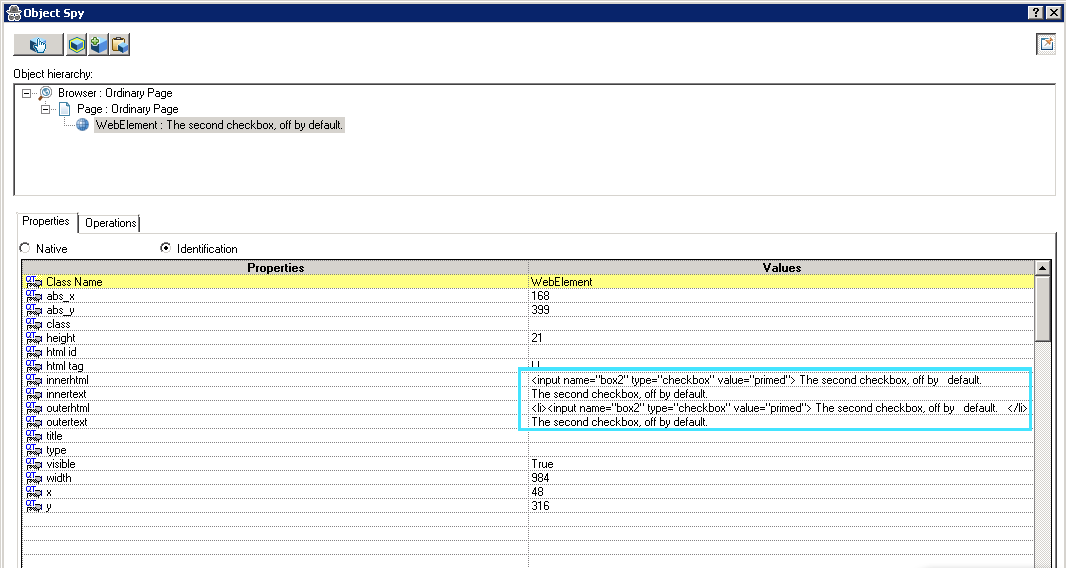
Task: Select WebElement second checkbox tree item
Action: pyautogui.click(x=219, y=125)
